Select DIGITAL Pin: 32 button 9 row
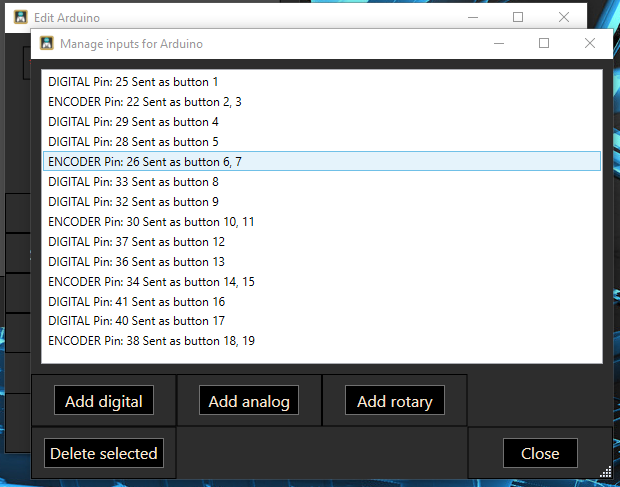 322,202
